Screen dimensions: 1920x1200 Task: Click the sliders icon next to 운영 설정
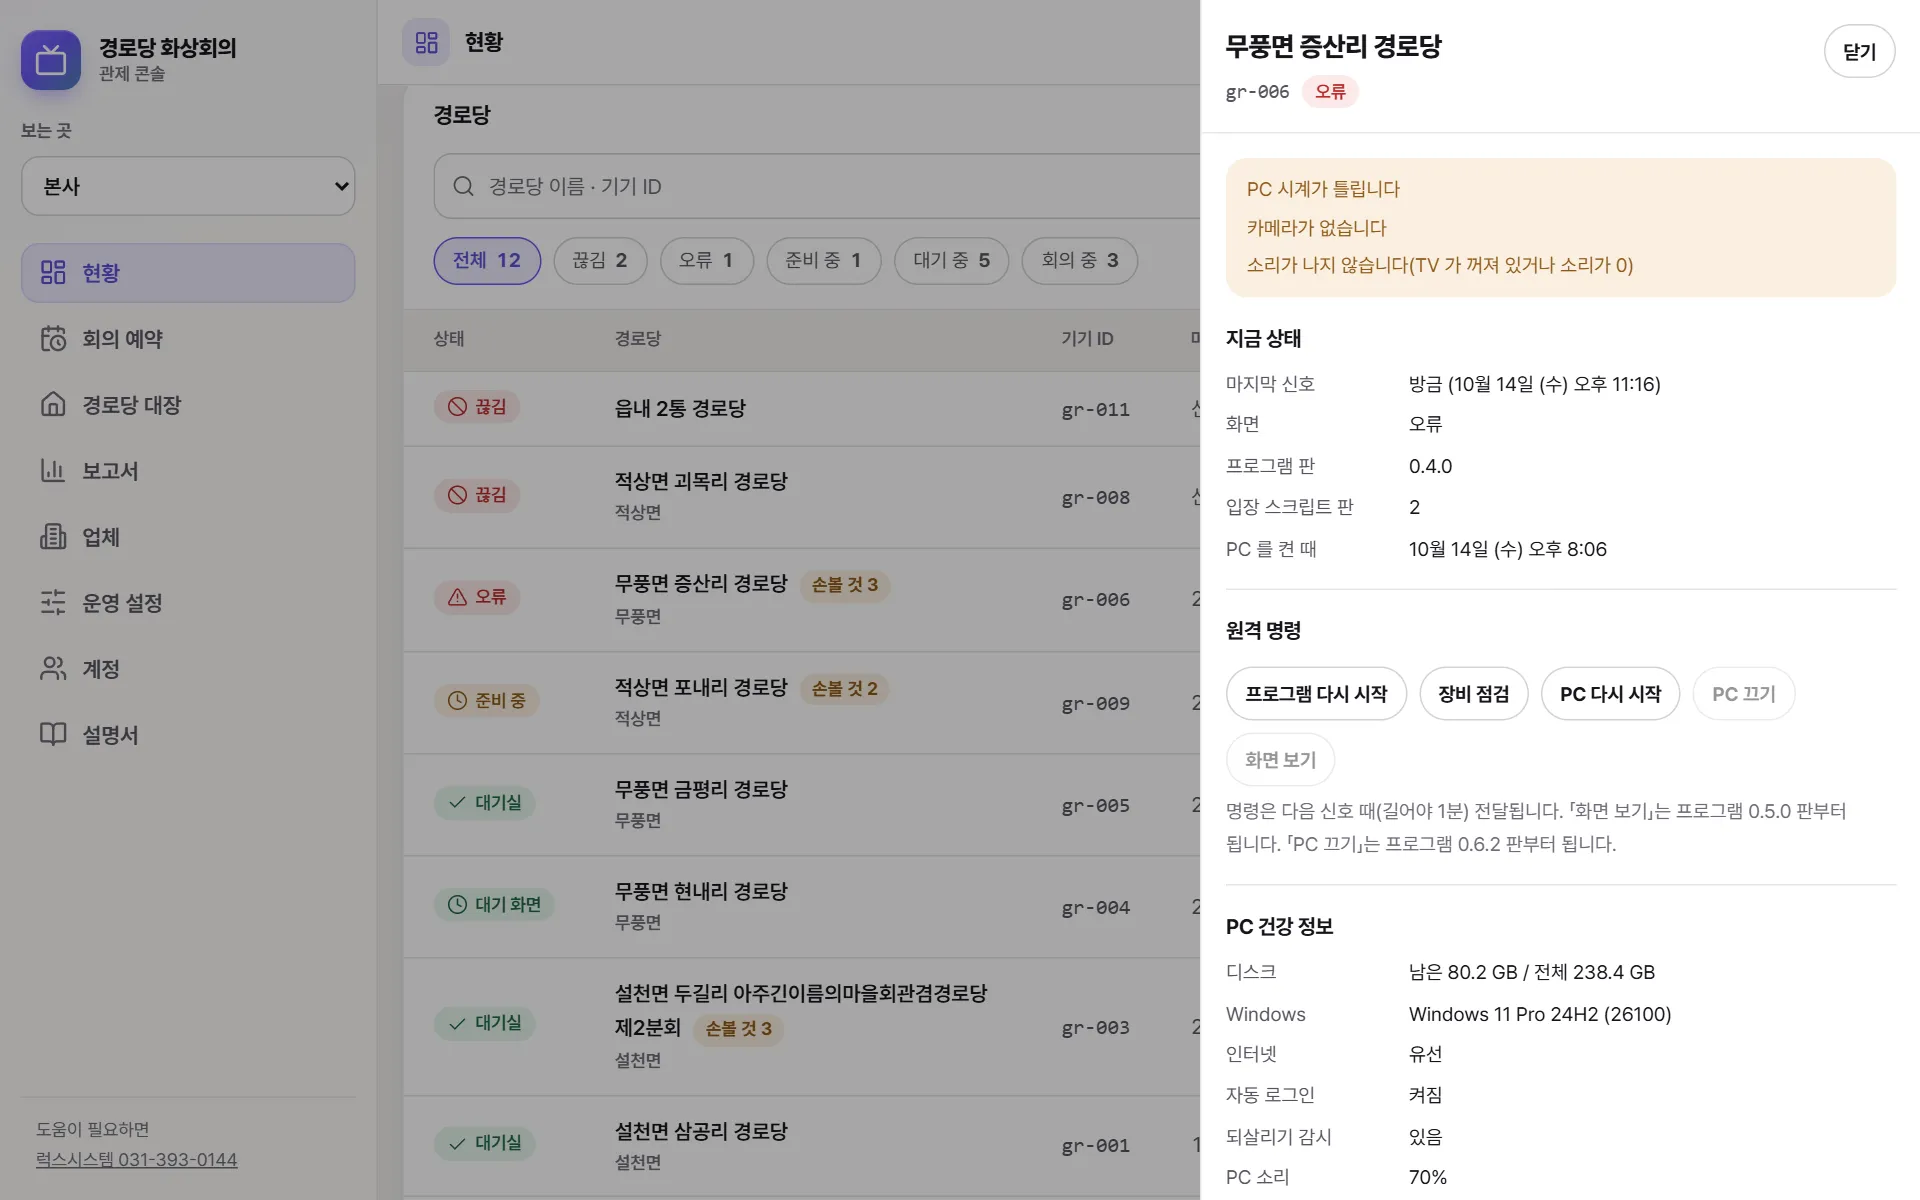click(x=53, y=602)
